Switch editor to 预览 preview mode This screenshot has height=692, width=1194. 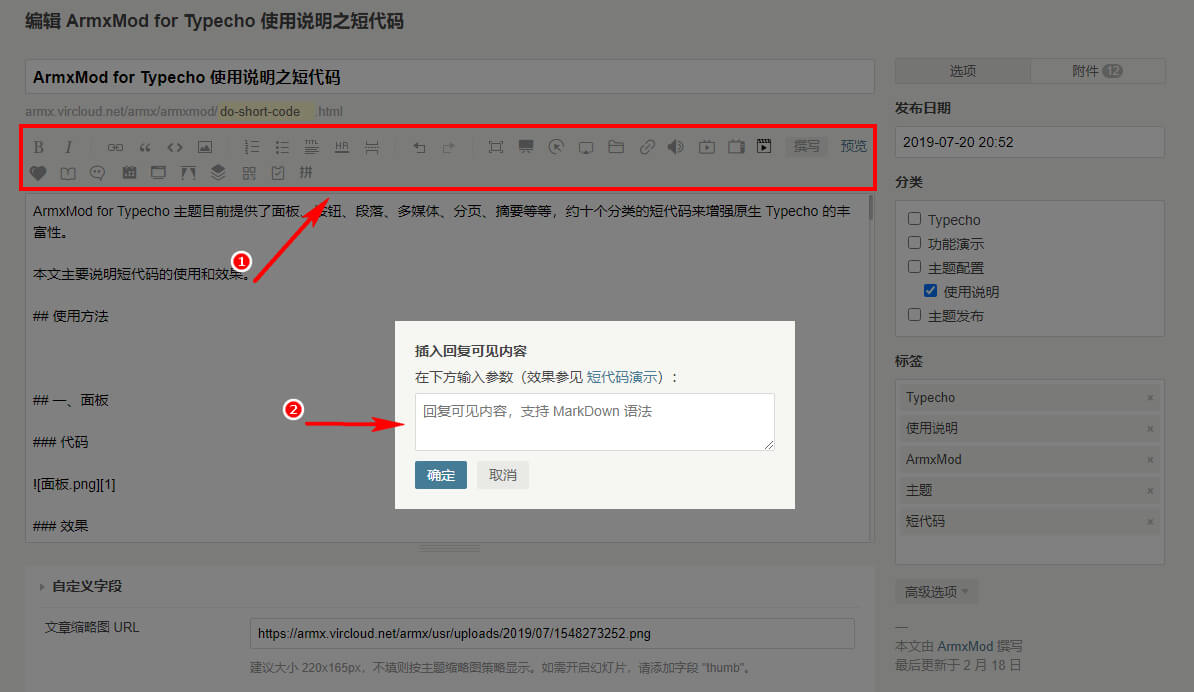[x=854, y=146]
